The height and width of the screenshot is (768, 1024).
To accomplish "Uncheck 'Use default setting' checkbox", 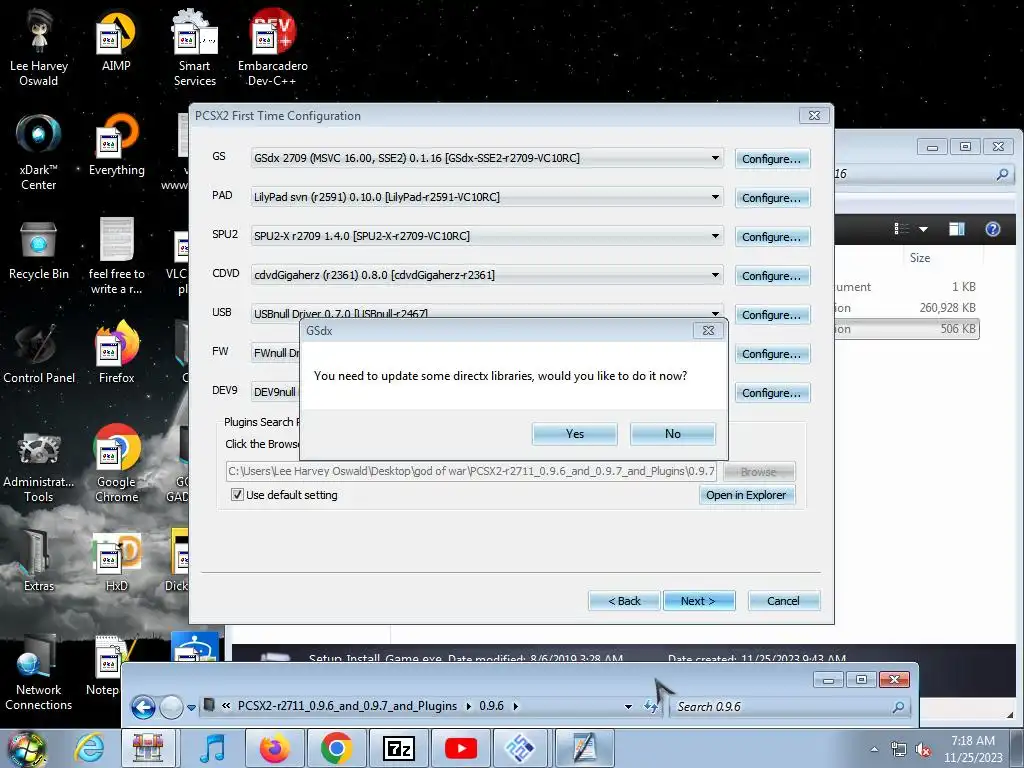I will pyautogui.click(x=238, y=494).
